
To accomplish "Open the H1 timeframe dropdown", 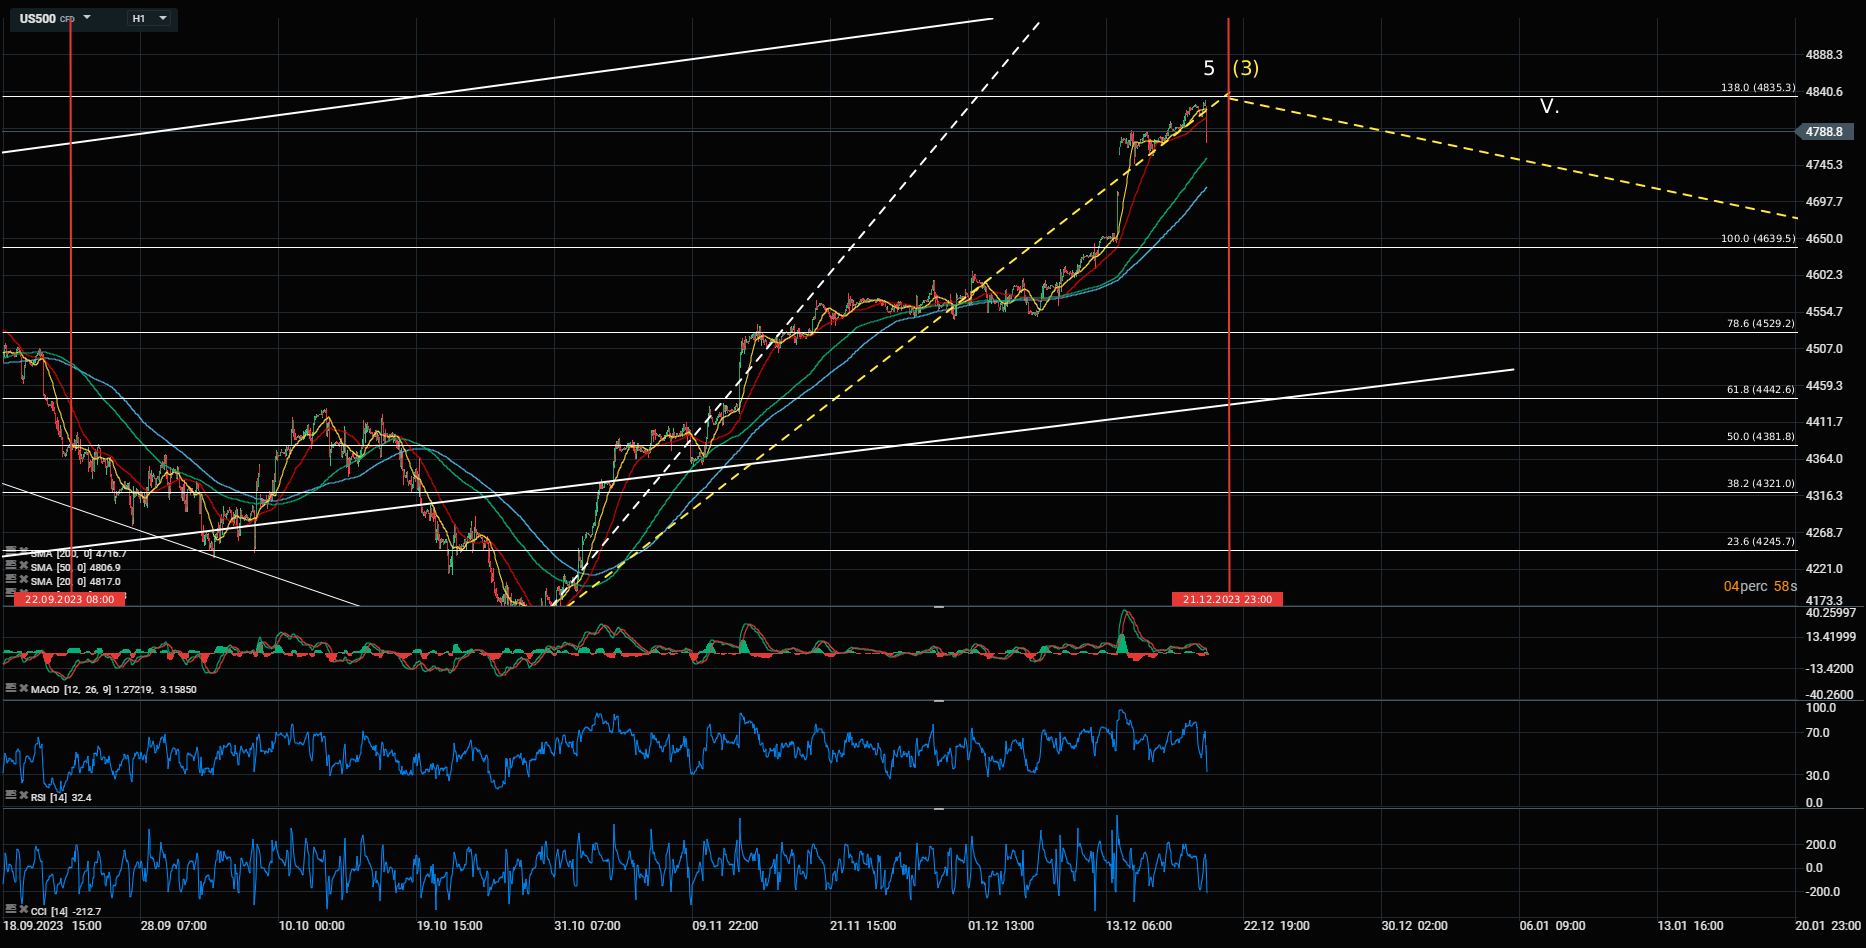I will point(149,18).
